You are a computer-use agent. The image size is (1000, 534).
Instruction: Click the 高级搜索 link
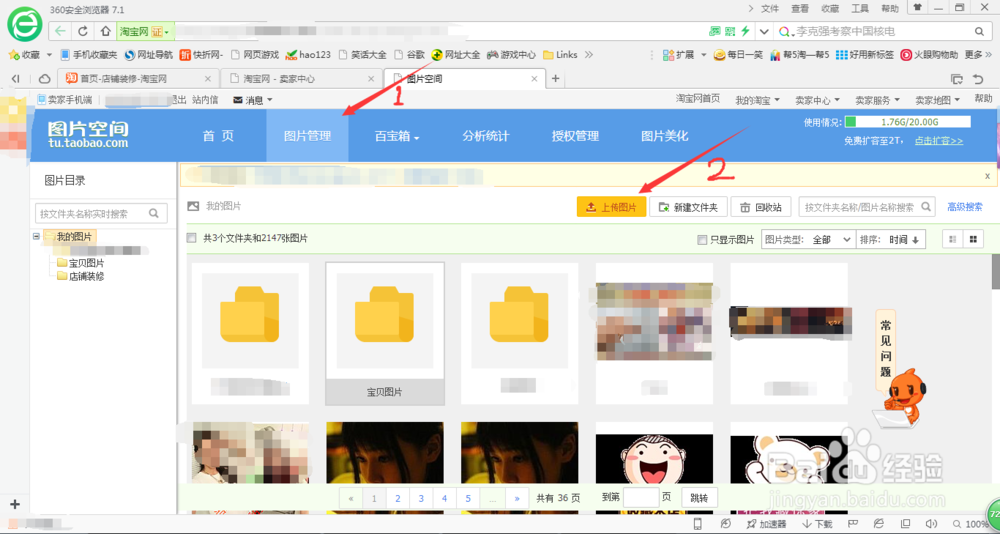click(965, 207)
